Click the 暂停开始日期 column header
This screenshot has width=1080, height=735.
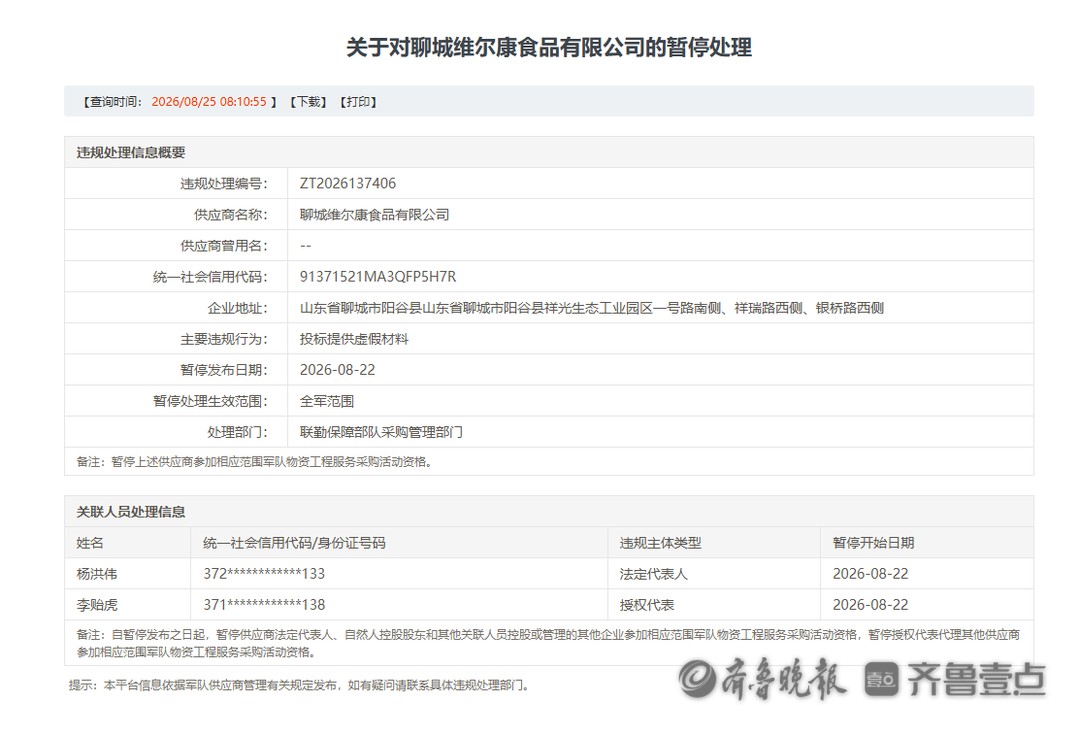click(x=873, y=543)
